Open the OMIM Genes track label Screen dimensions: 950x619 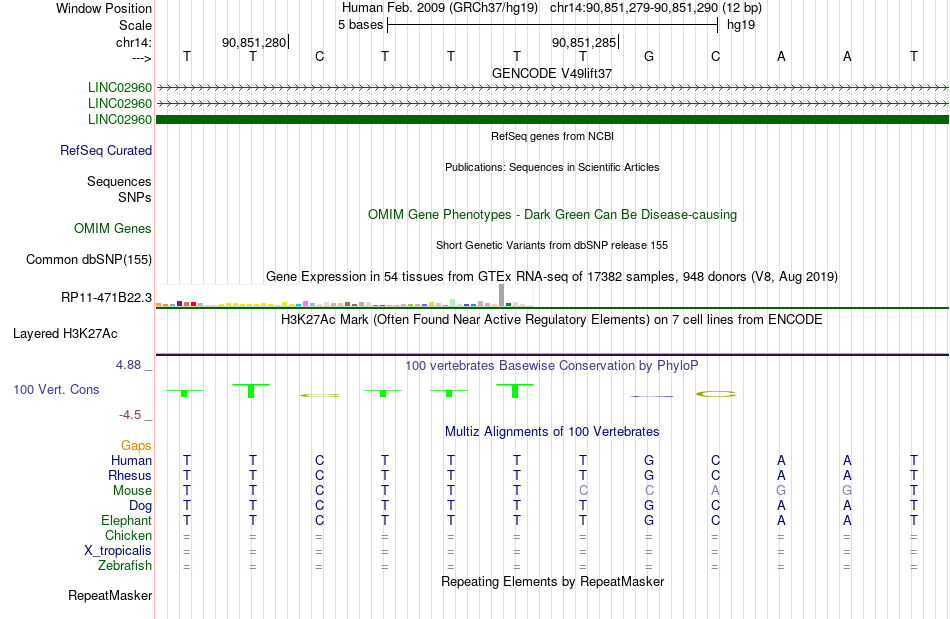(113, 228)
